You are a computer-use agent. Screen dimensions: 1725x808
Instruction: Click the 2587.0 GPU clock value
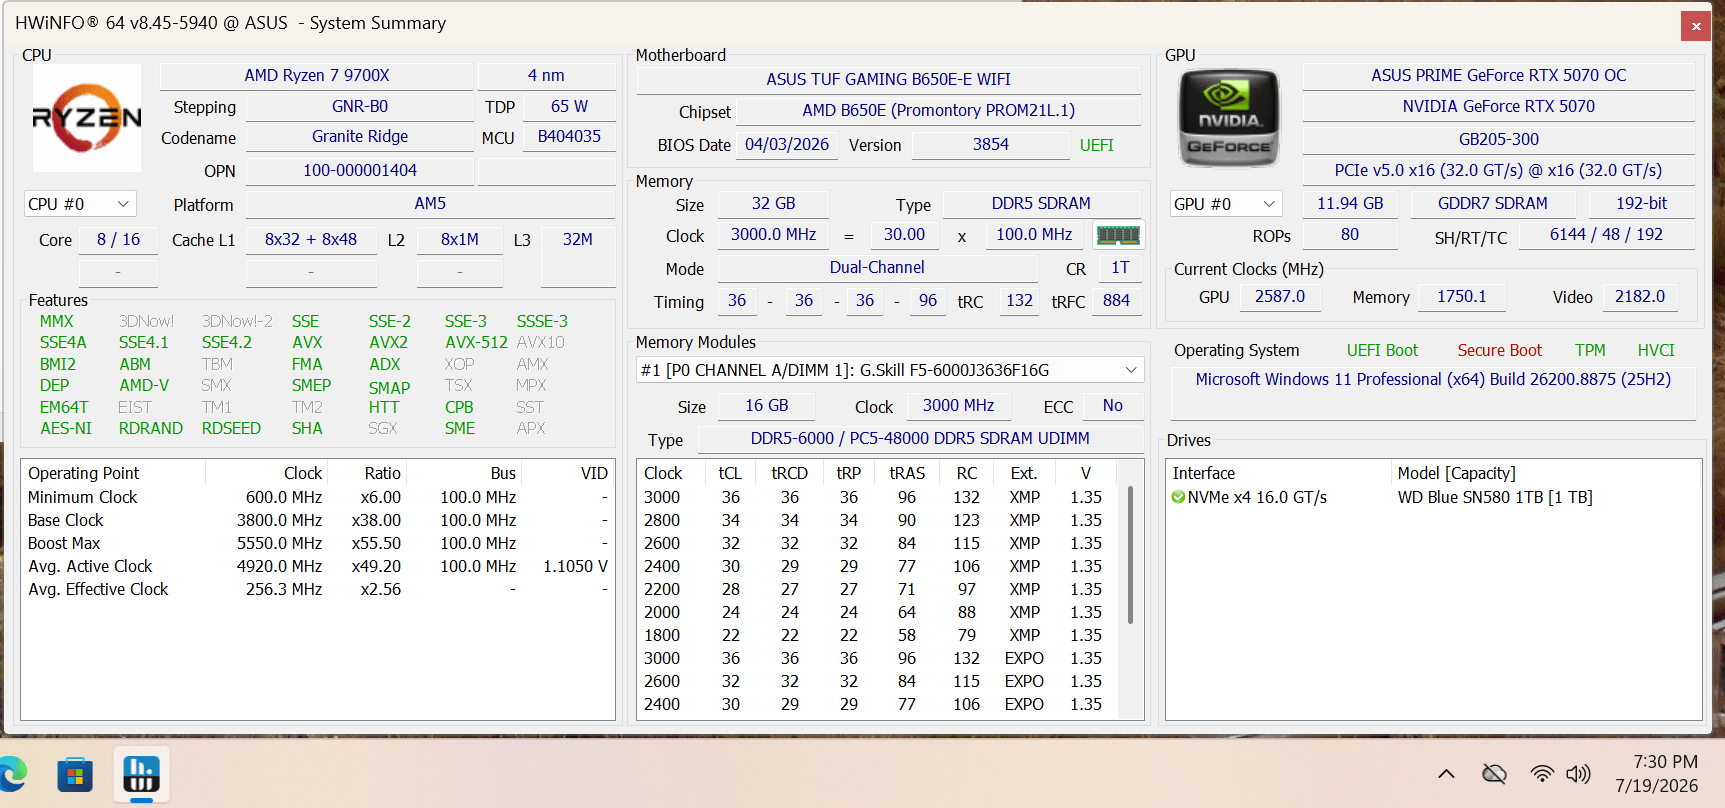1280,296
